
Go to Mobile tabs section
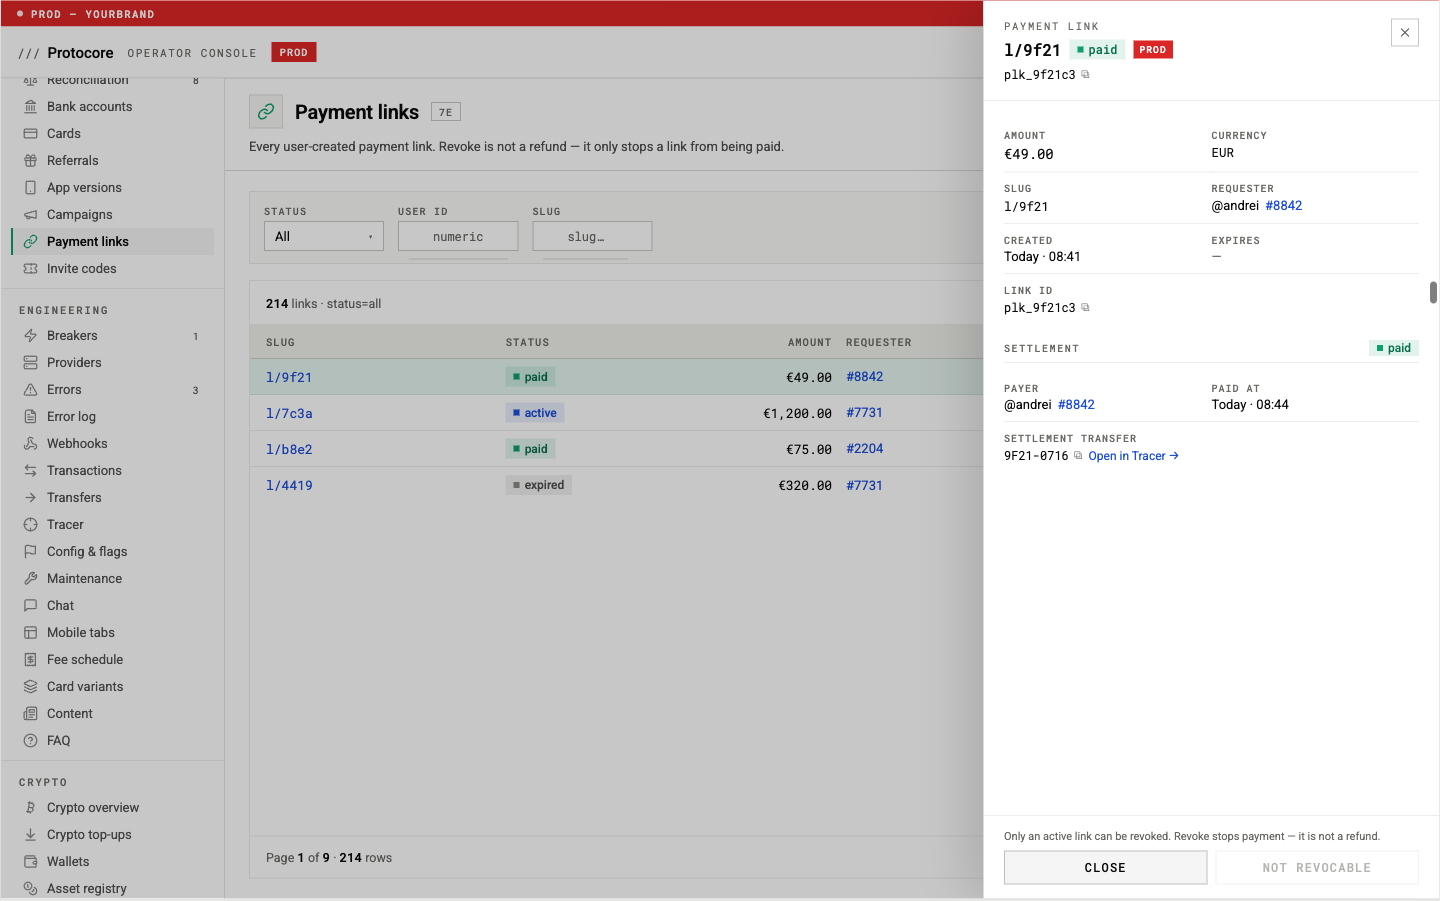pos(113,633)
